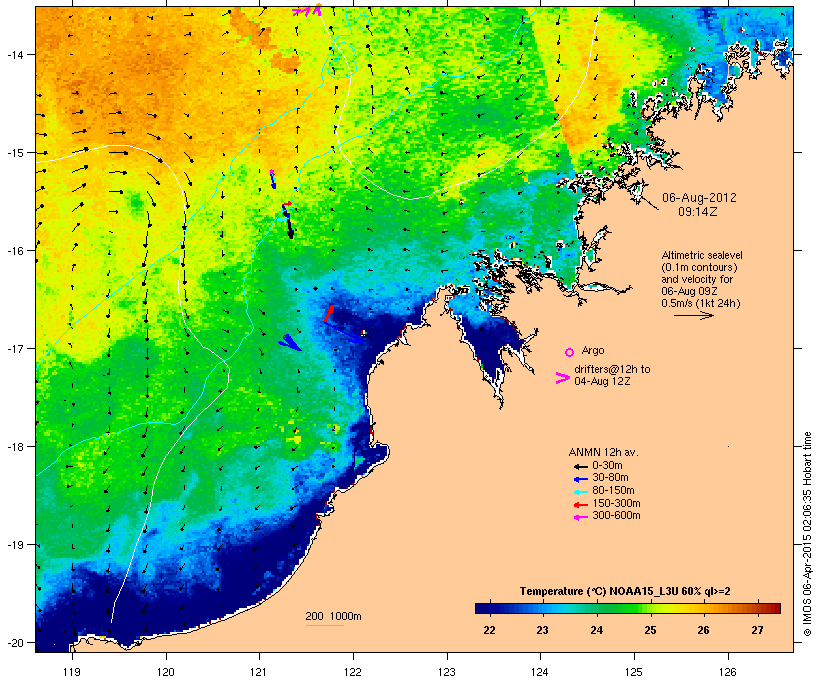Click the magenta drifters arrowhead legend symbol
Viewport: 820px width, 680px height.
click(563, 378)
